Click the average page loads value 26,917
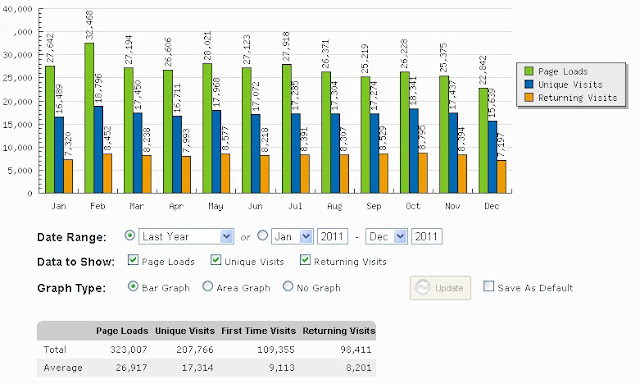 click(x=131, y=368)
